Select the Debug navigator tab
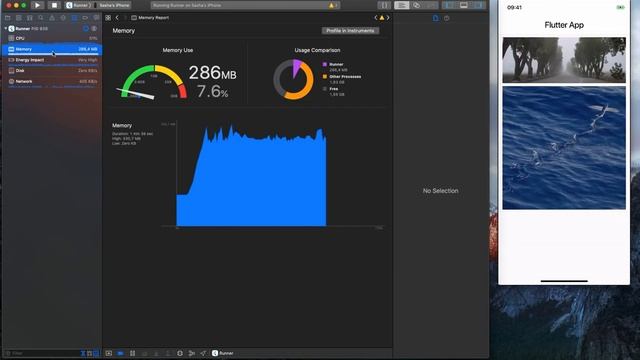640x360 pixels. click(74, 18)
